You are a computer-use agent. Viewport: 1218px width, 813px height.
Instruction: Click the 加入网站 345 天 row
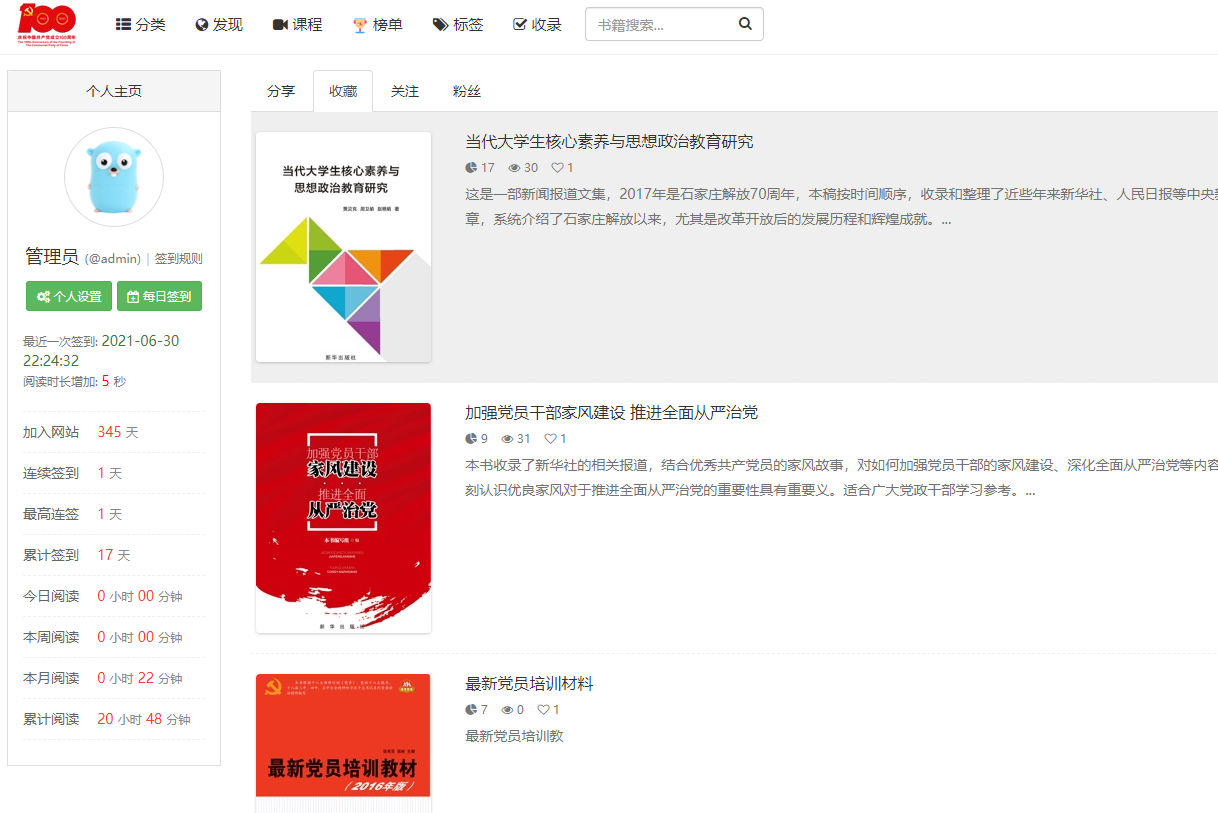[114, 432]
